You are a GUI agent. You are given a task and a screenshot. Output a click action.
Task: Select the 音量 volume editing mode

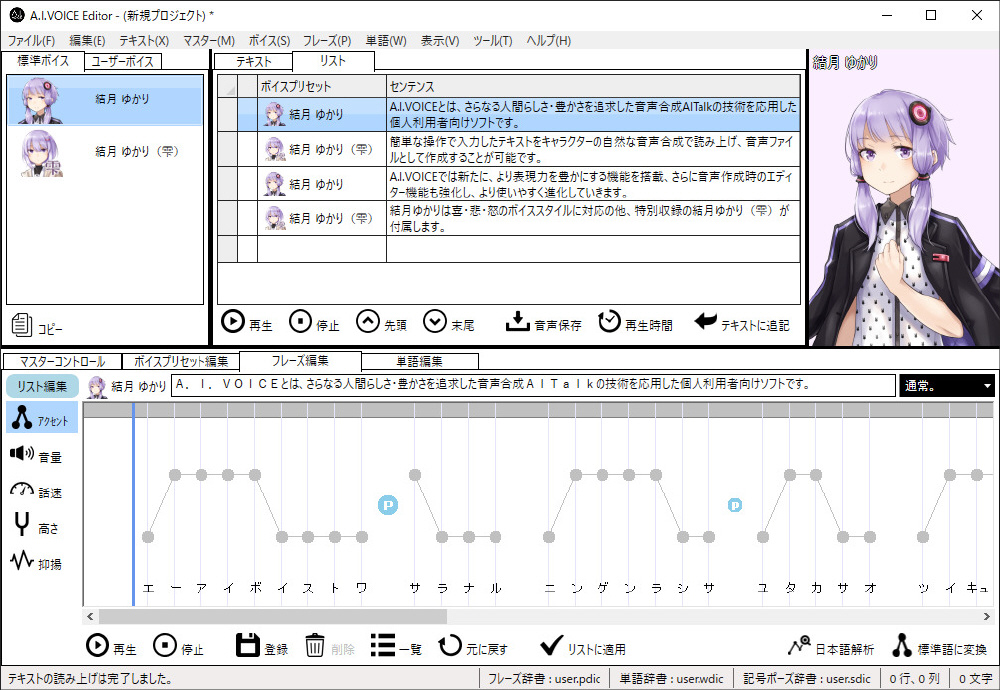pos(22,455)
